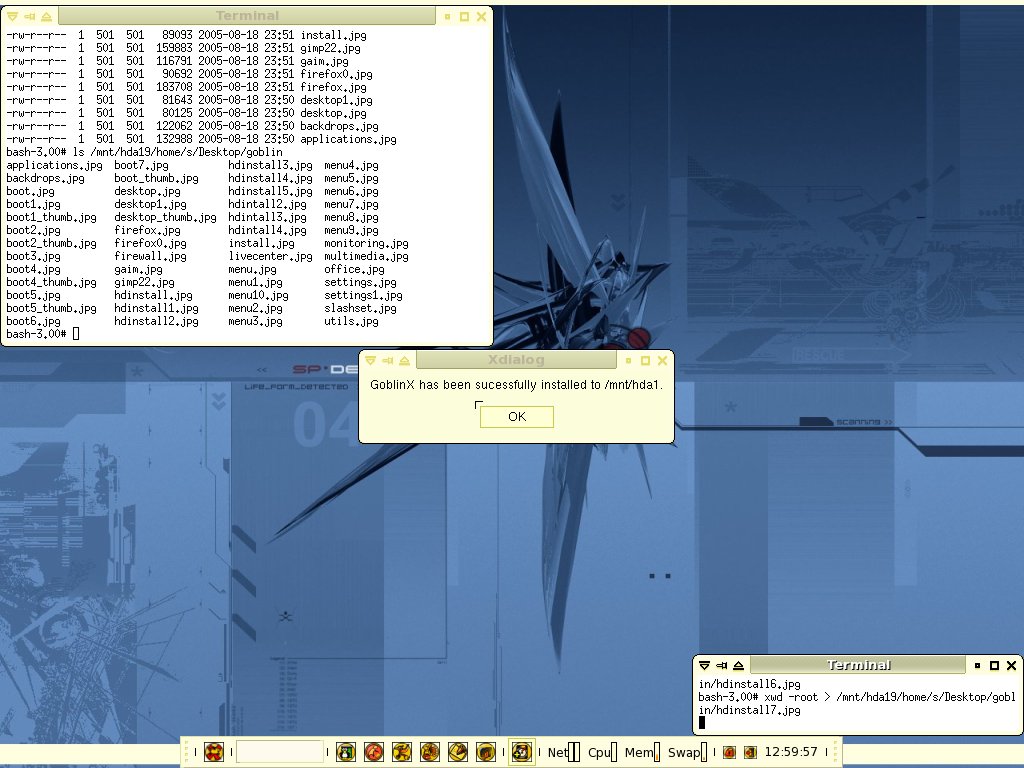Click the row with size 159883
Image resolution: width=1024 pixels, height=768 pixels.
point(183,48)
